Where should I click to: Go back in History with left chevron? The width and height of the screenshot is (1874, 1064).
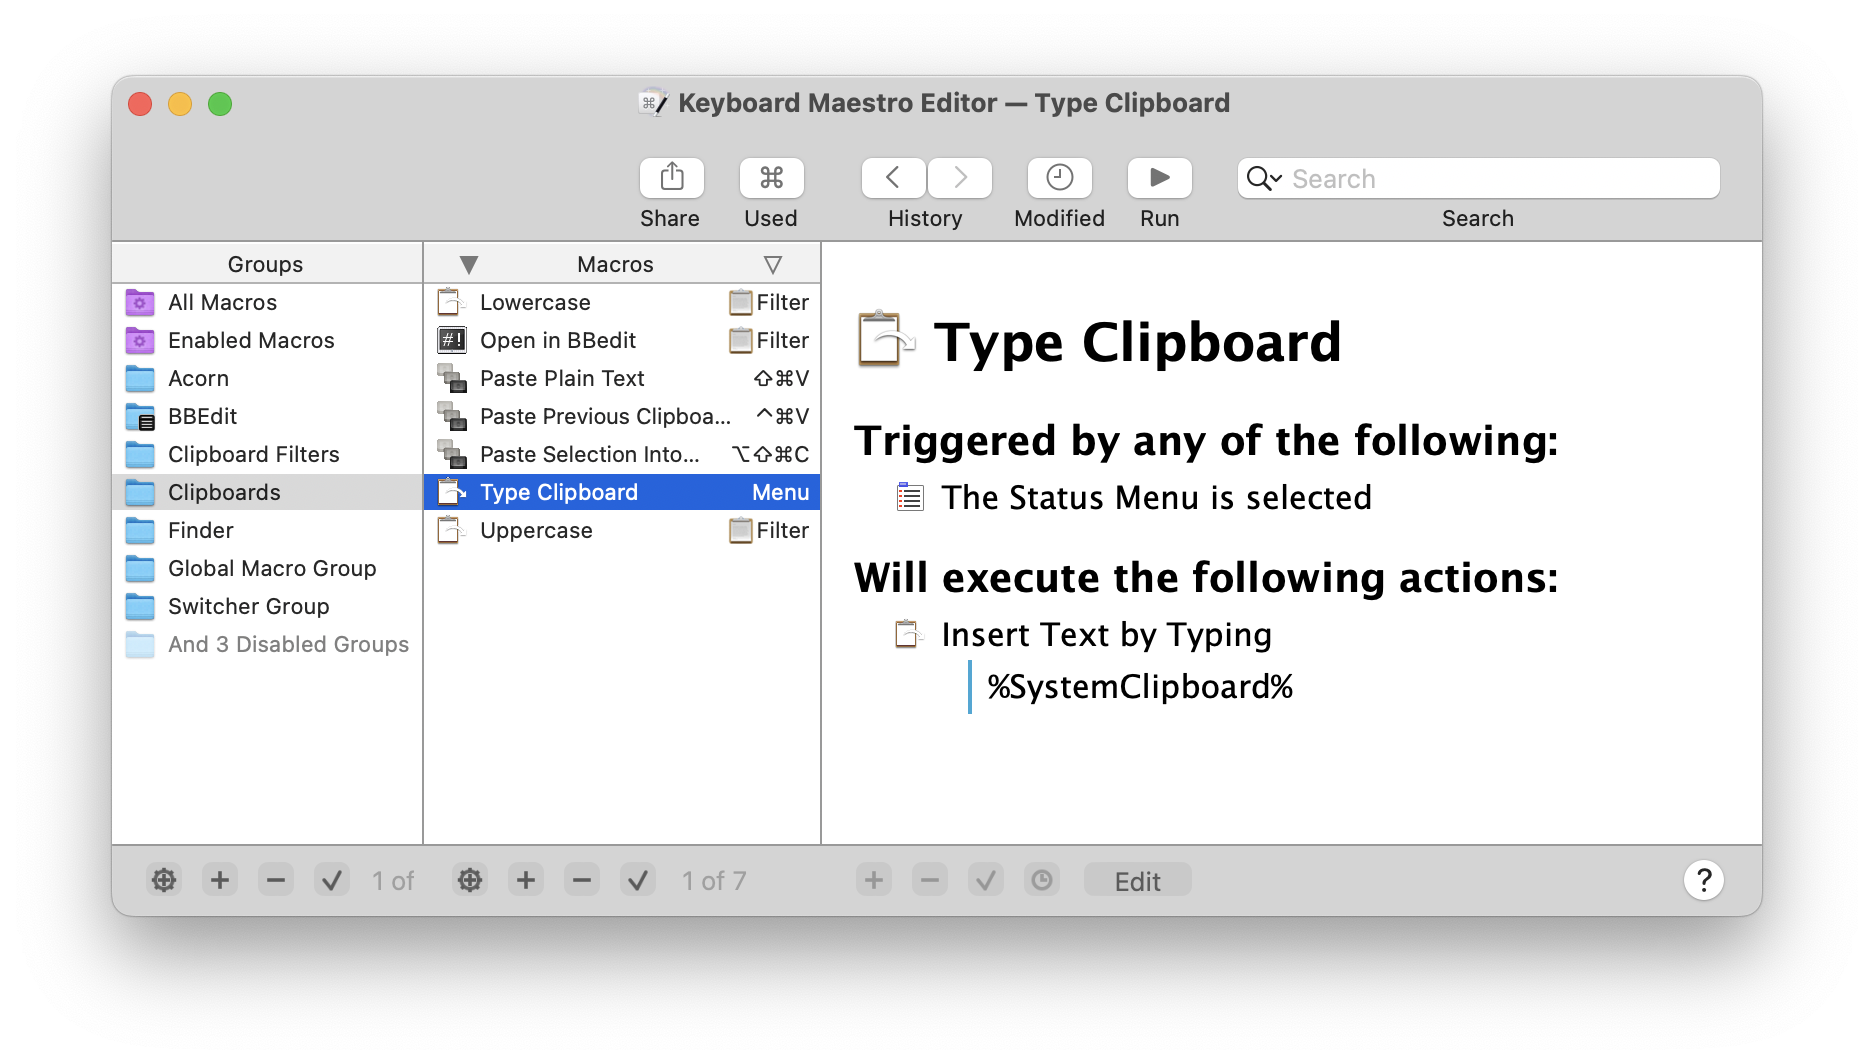pos(893,178)
